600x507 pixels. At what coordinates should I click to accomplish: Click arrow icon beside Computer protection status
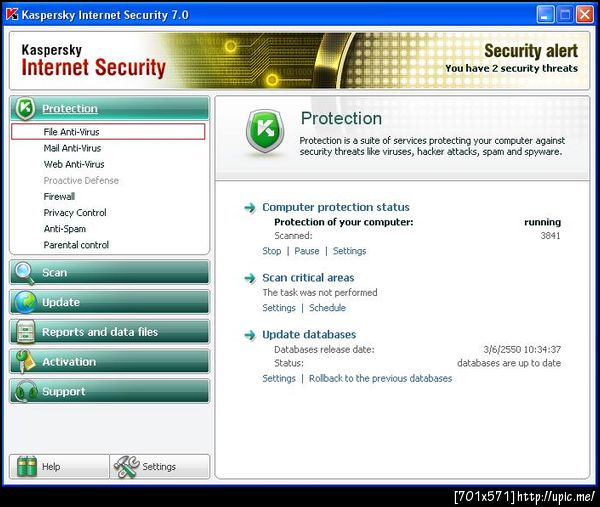tap(250, 208)
